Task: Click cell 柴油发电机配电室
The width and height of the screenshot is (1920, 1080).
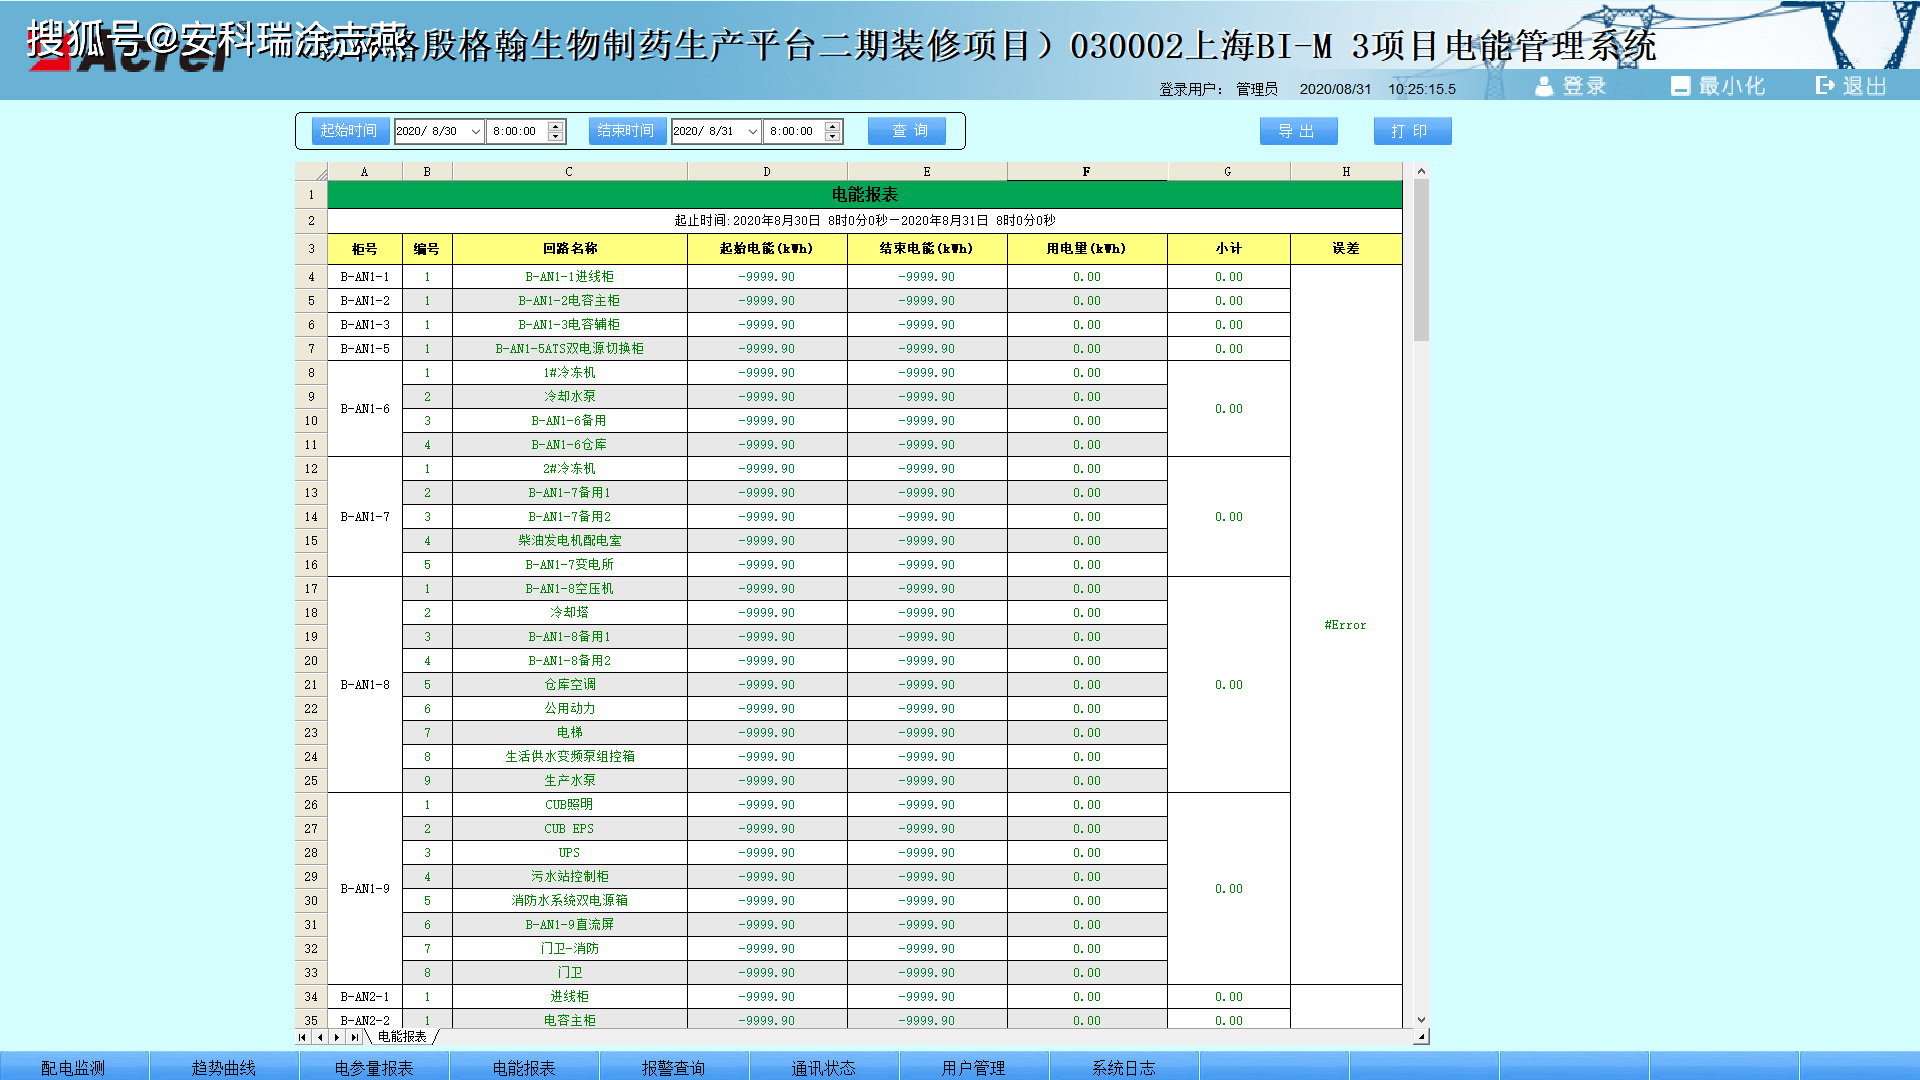Action: point(569,541)
